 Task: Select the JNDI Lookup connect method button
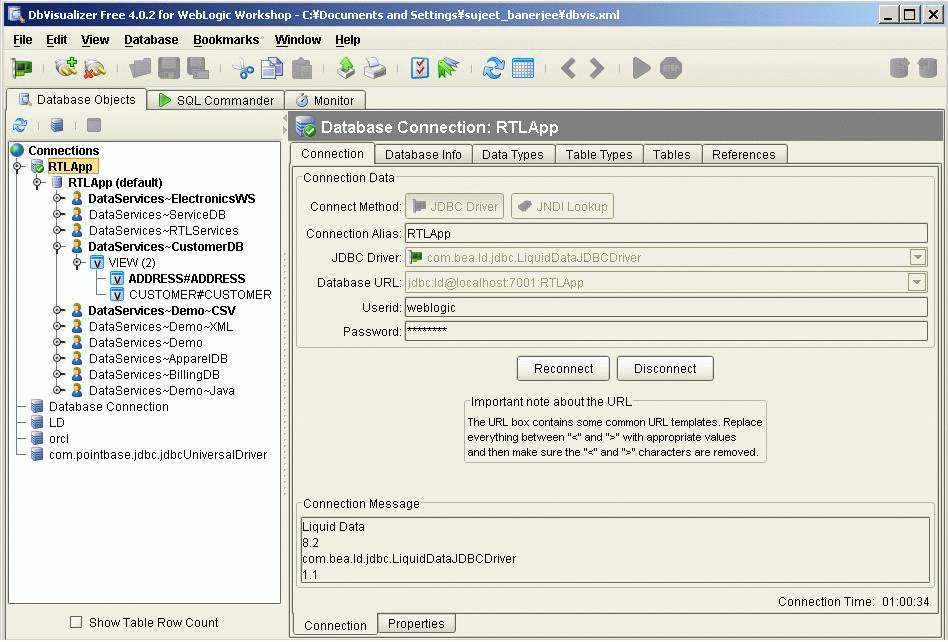point(562,207)
